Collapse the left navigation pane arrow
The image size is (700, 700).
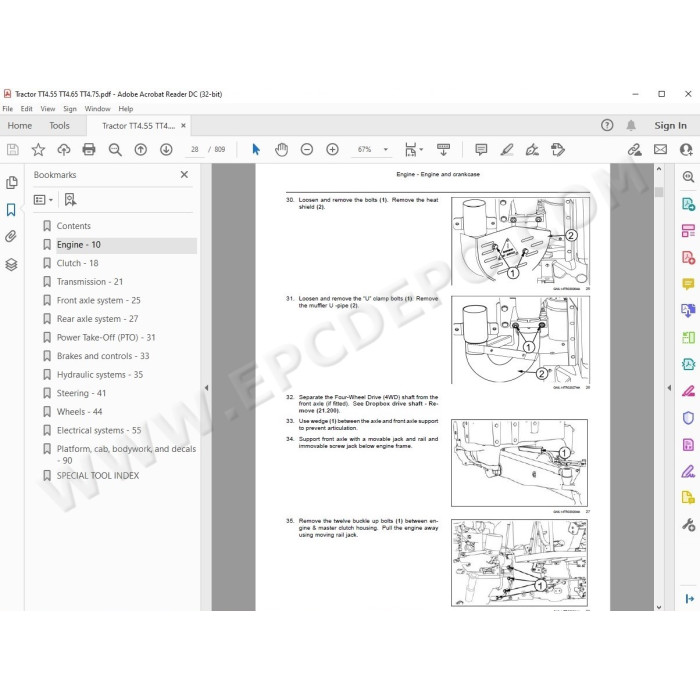click(206, 388)
